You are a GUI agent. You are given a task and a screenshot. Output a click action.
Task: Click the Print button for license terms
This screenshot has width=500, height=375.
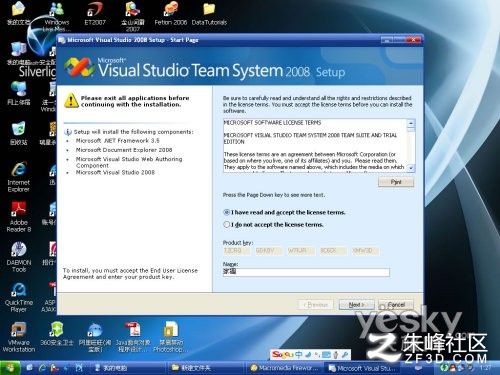click(396, 182)
